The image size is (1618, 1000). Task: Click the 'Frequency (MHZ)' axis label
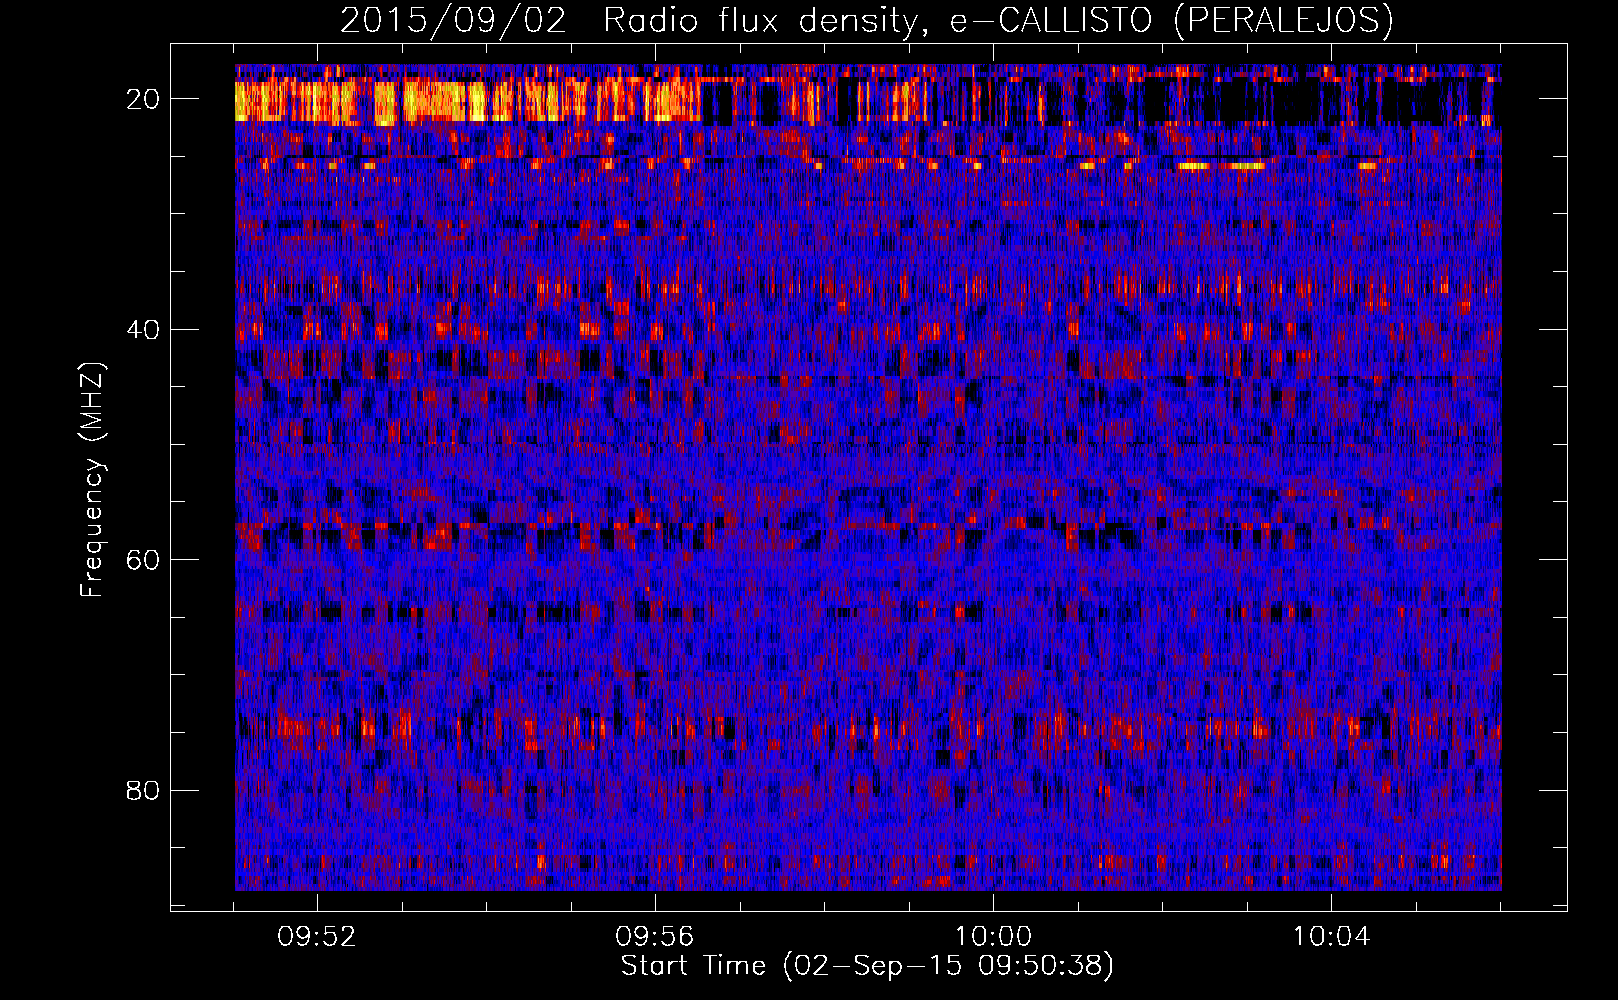[92, 480]
